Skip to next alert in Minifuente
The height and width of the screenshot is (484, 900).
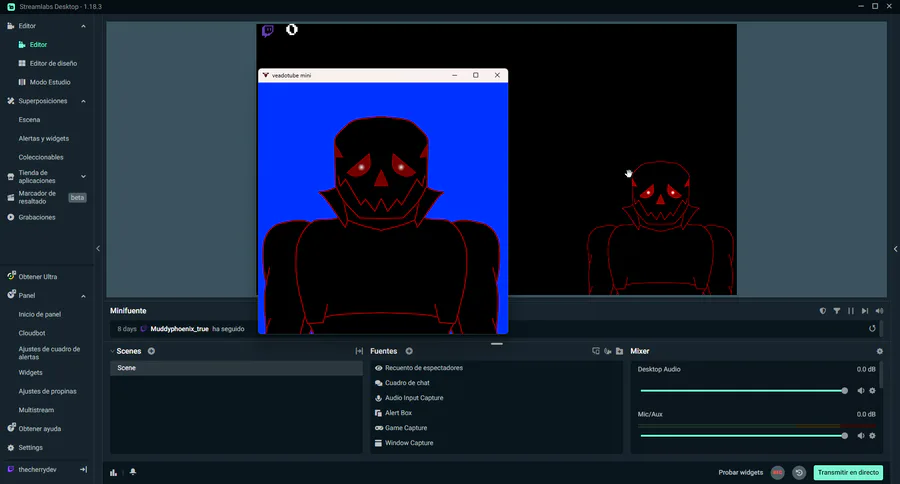click(865, 311)
